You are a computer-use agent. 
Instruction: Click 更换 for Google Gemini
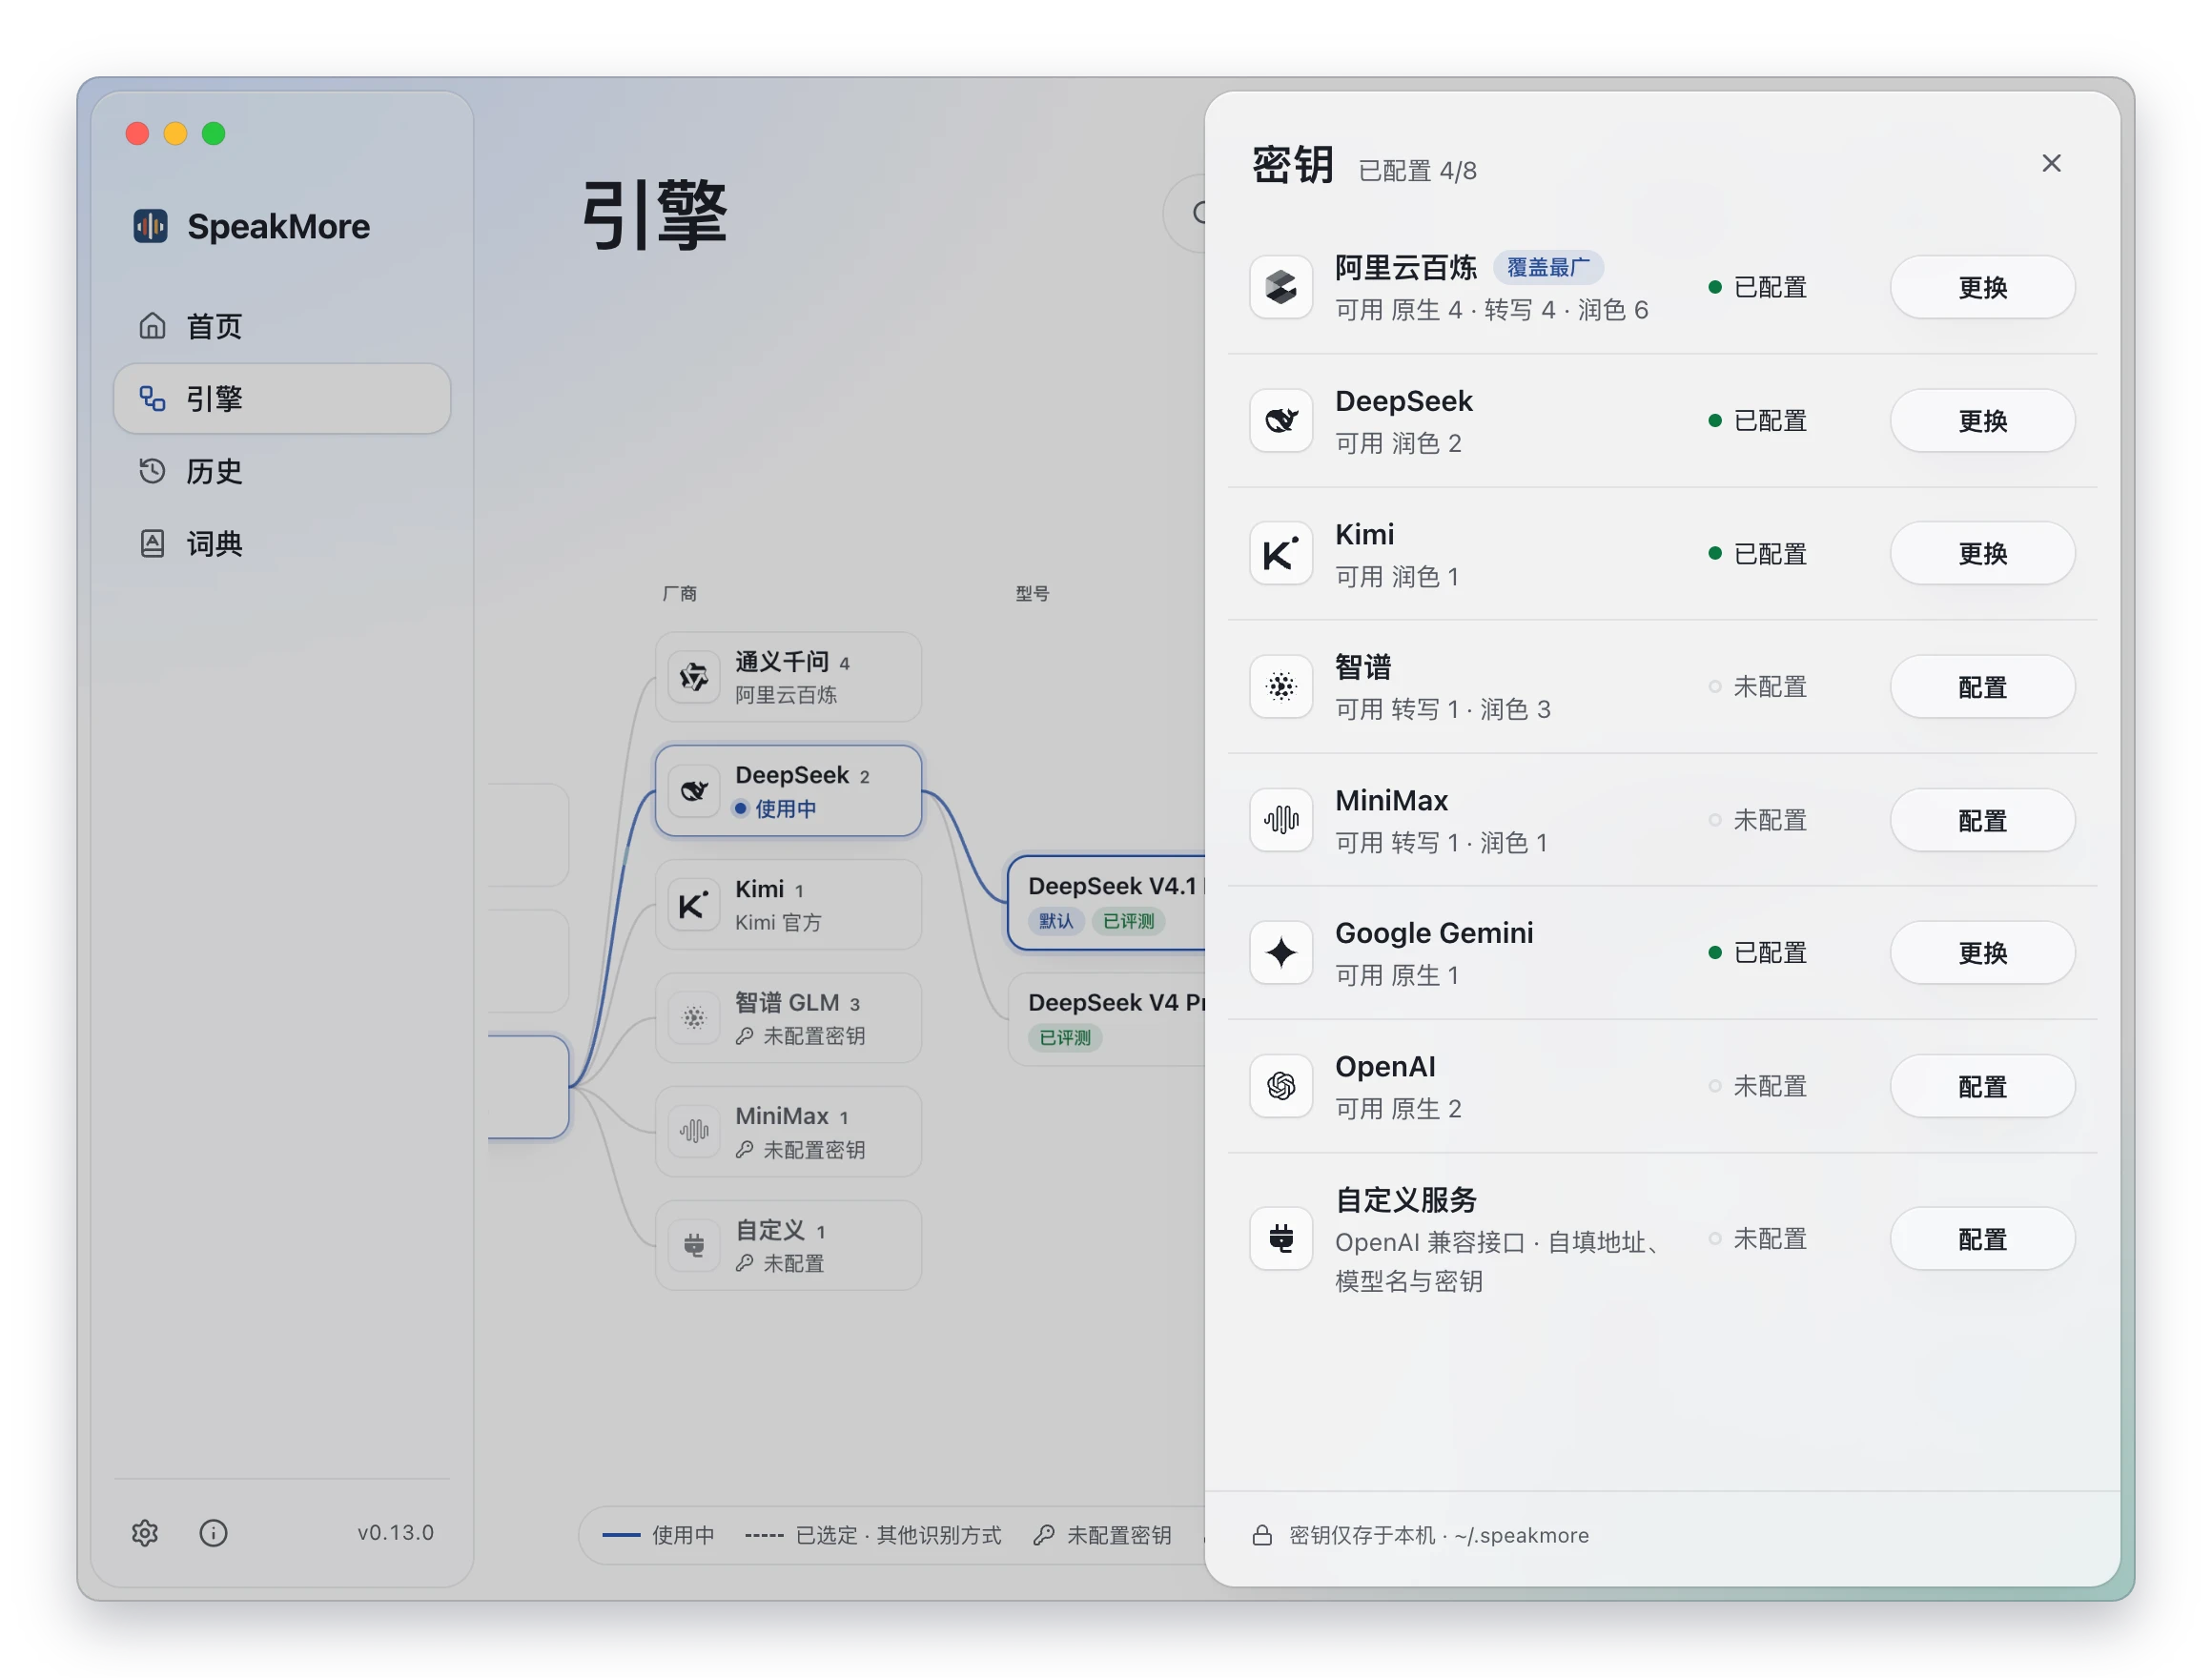(1981, 952)
